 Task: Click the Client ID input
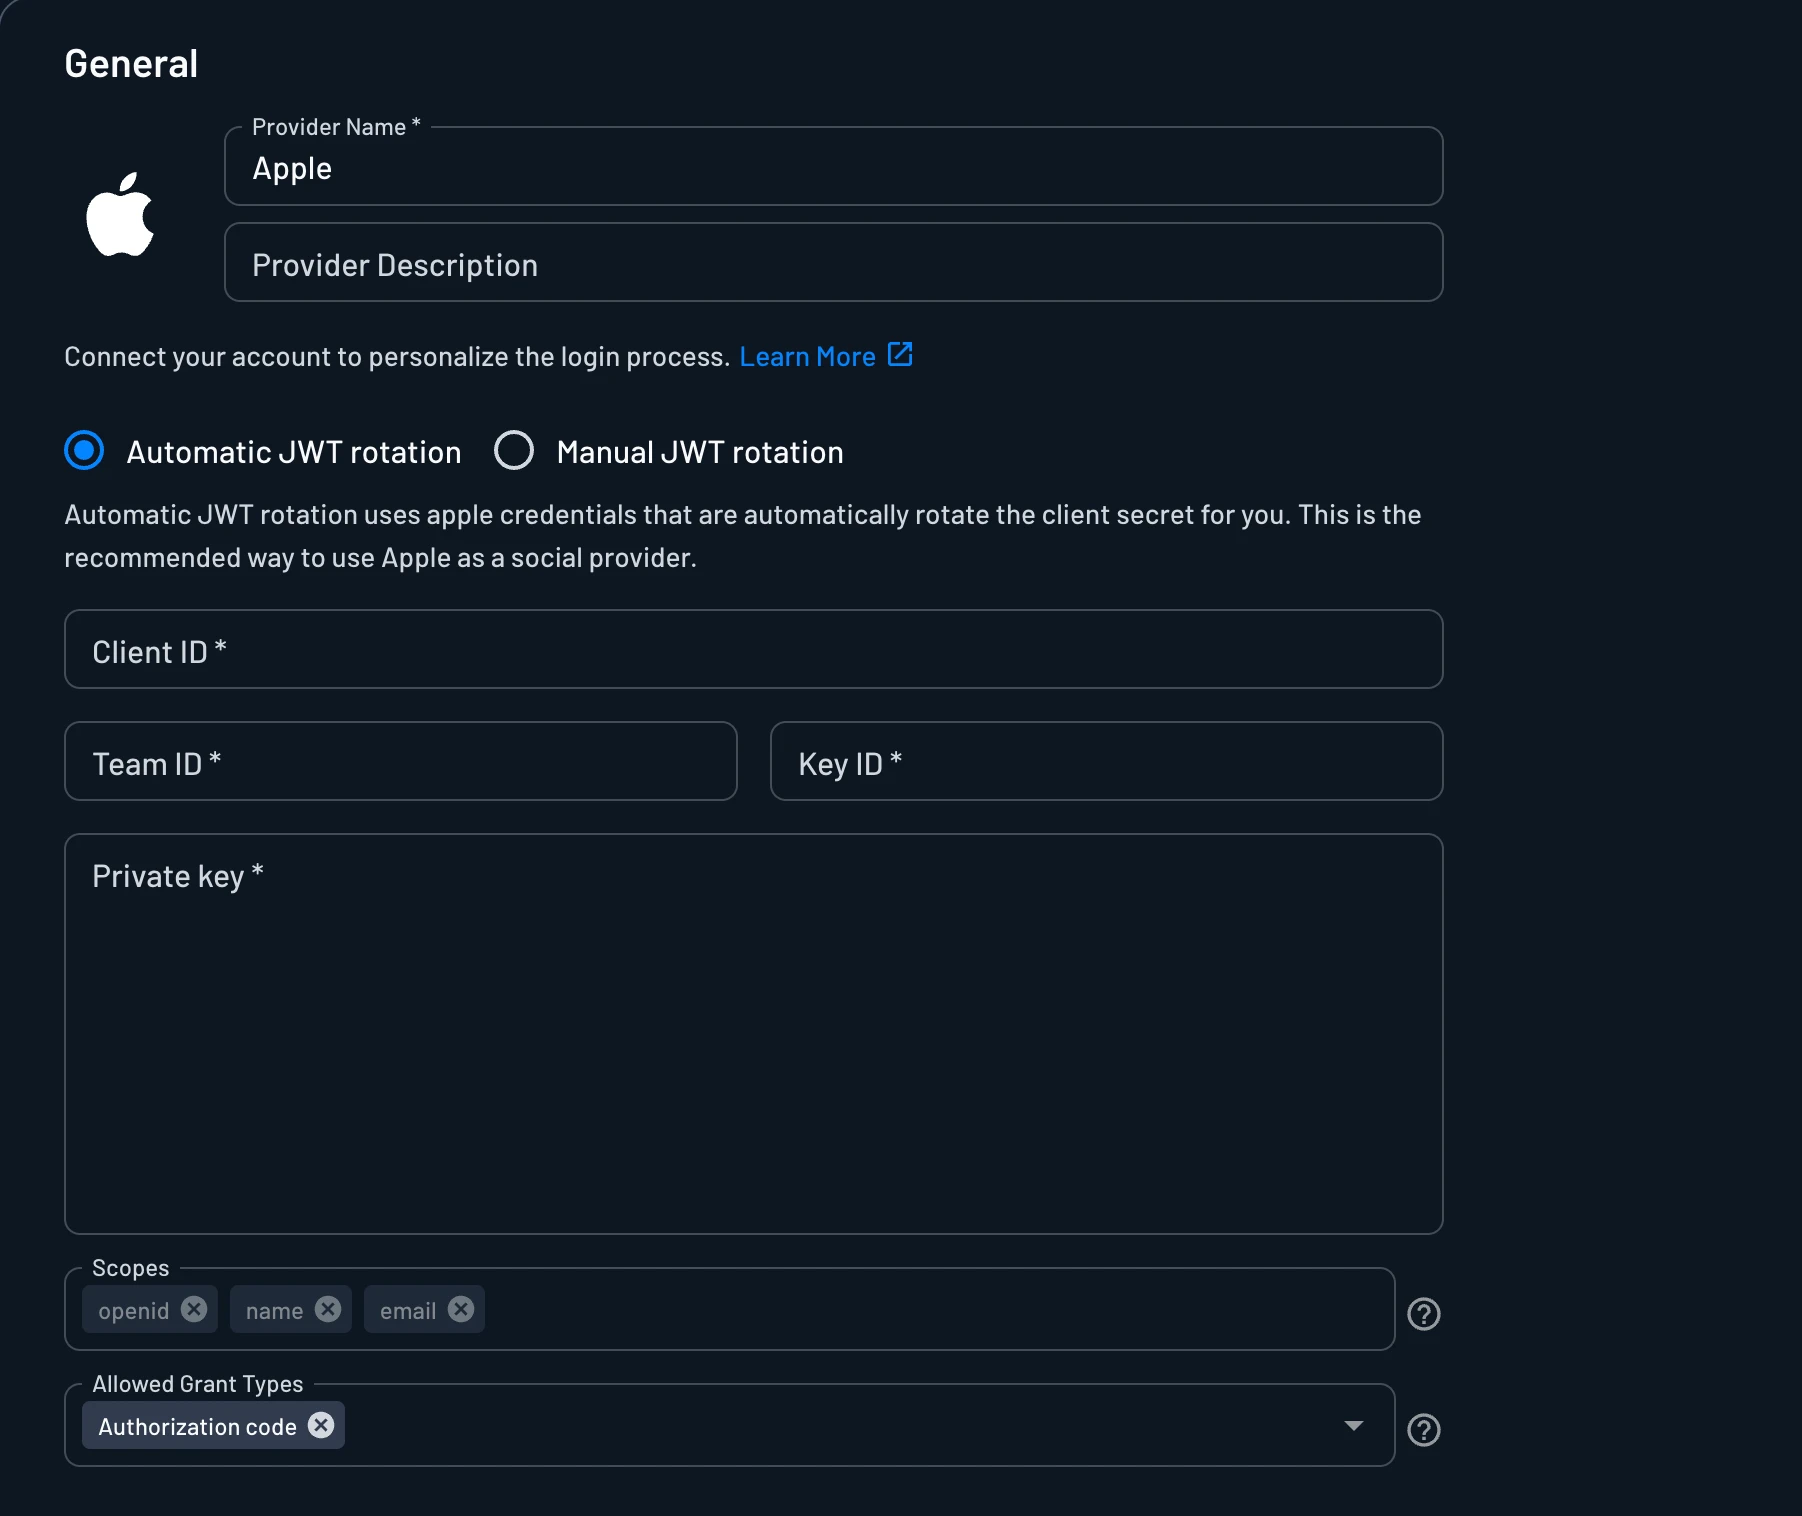coord(754,649)
